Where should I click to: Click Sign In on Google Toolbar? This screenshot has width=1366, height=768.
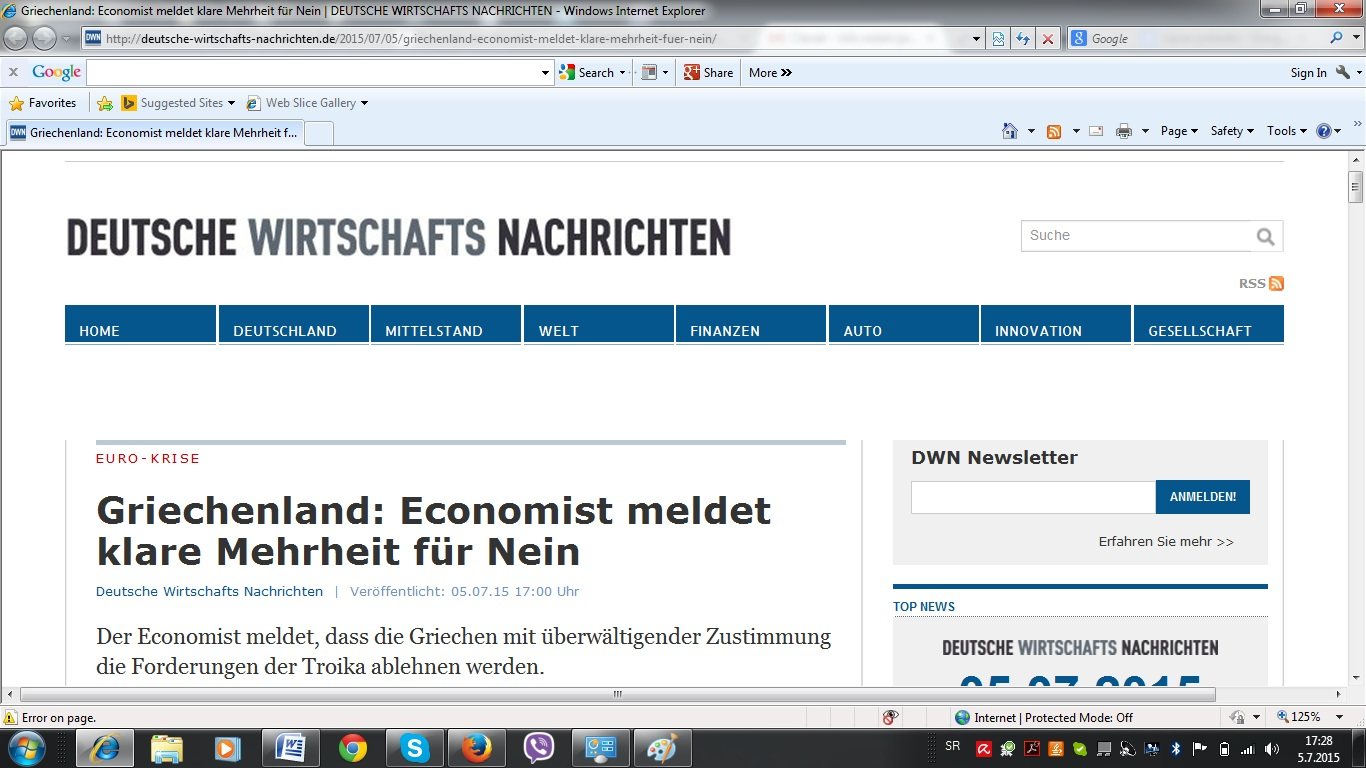pyautogui.click(x=1308, y=72)
